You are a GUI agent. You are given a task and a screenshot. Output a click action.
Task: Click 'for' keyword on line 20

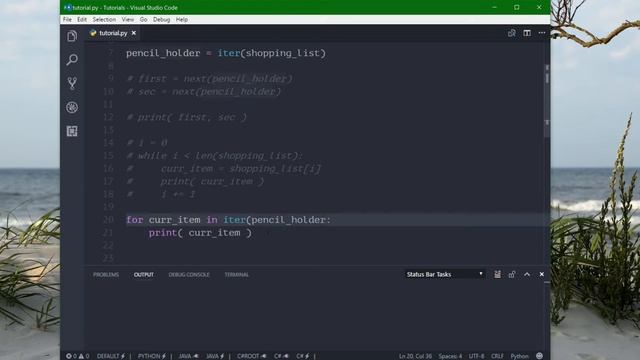click(x=135, y=220)
